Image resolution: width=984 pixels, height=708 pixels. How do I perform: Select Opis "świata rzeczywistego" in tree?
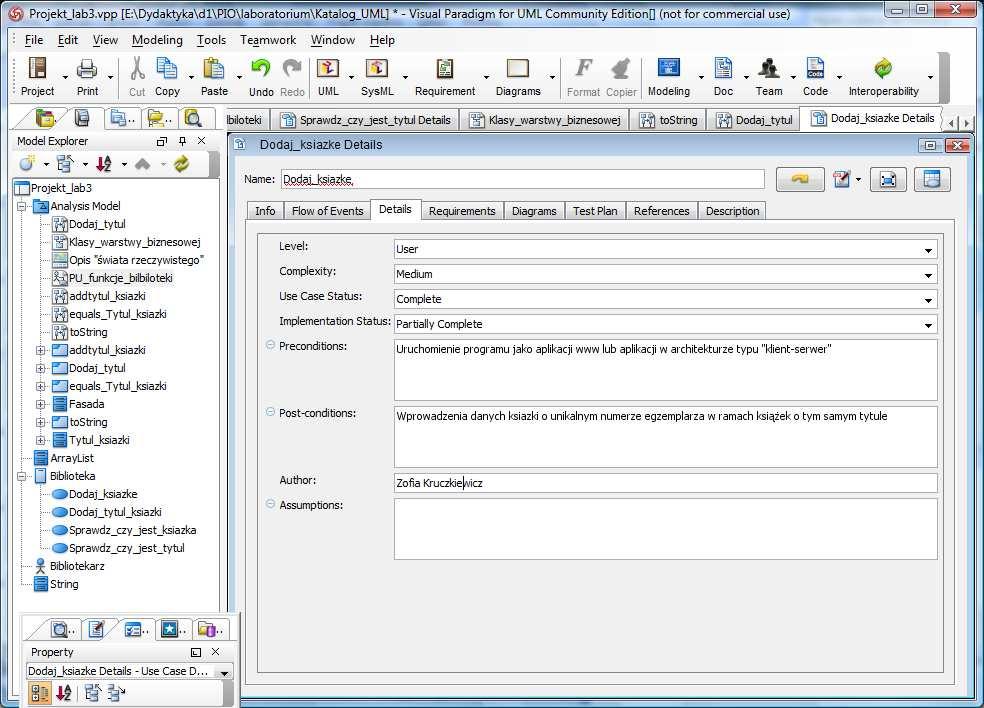coord(136,260)
